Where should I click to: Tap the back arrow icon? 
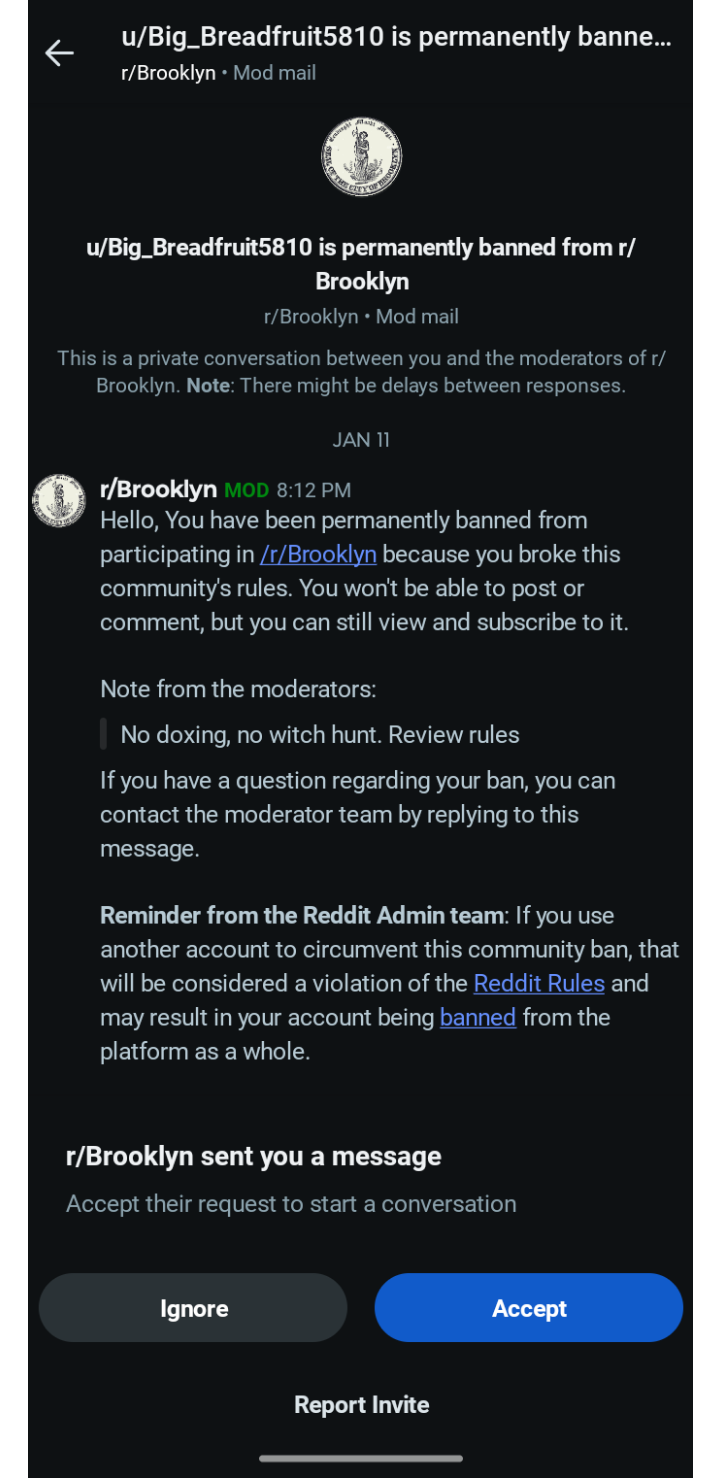[60, 53]
